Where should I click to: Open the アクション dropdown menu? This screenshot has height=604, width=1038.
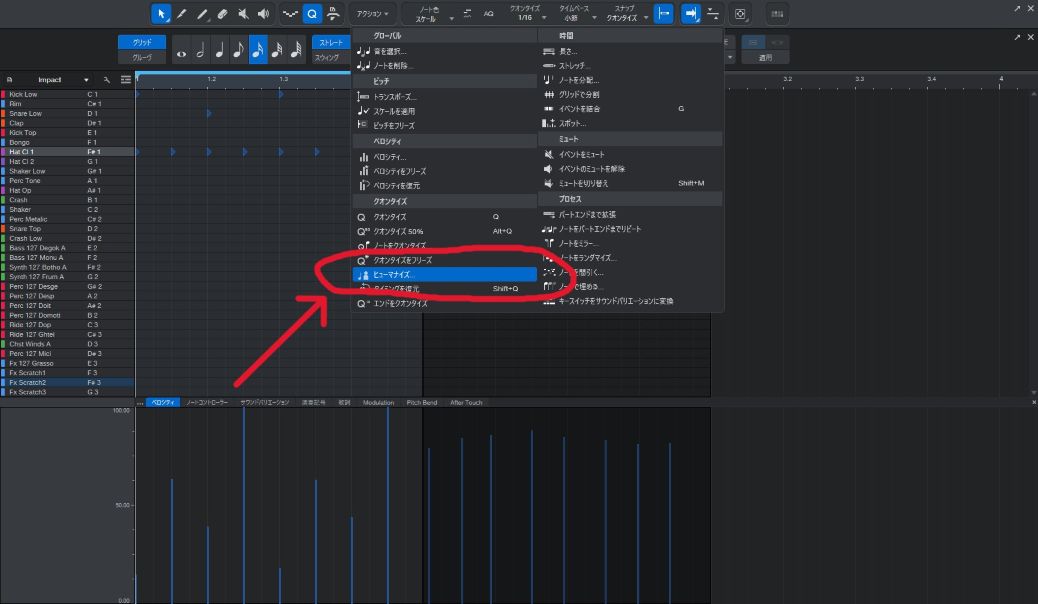[373, 14]
